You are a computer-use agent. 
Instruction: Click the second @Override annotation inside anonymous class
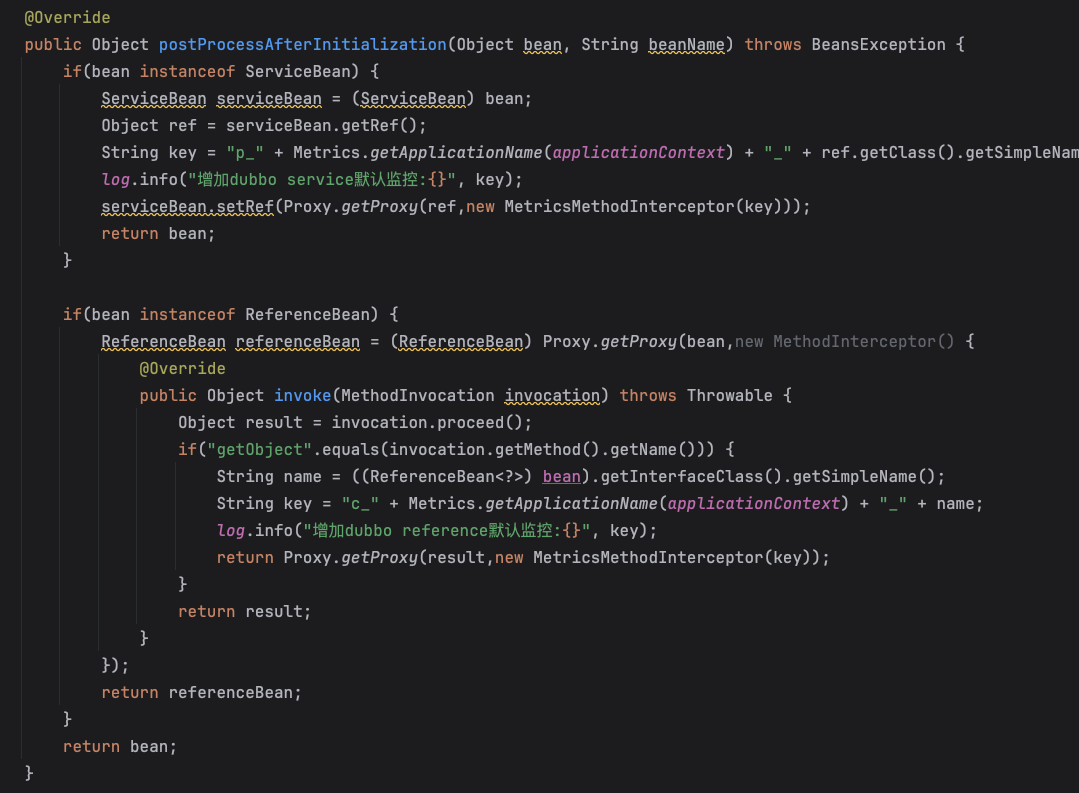(x=182, y=369)
